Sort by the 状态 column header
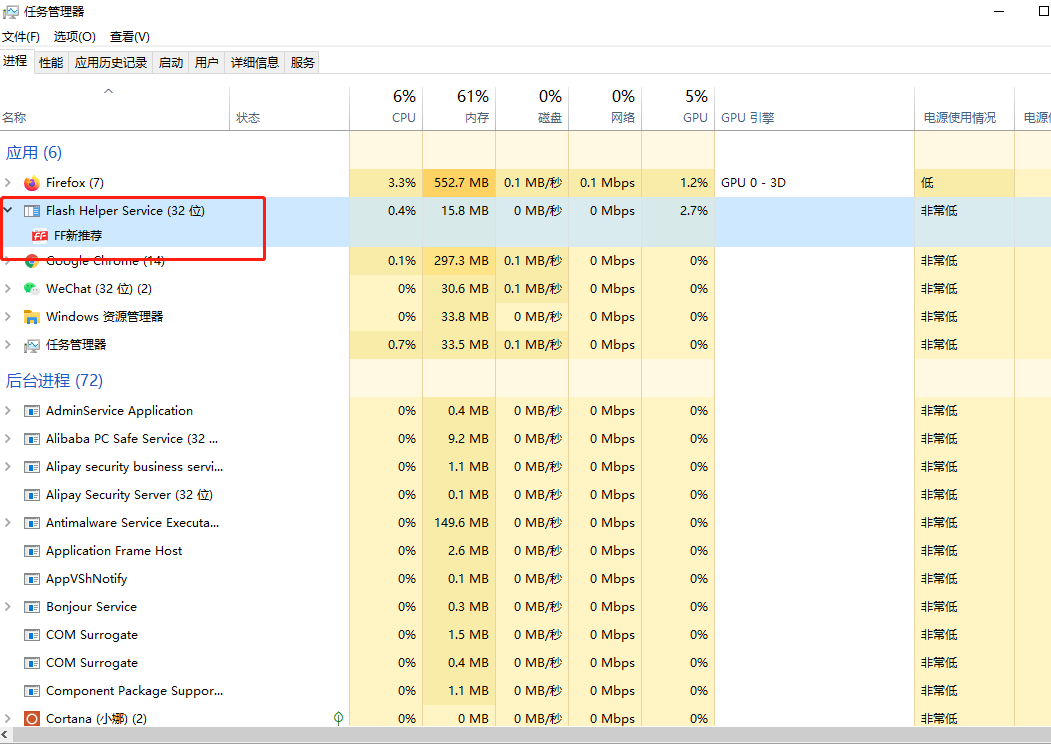The height and width of the screenshot is (747, 1051). pyautogui.click(x=290, y=109)
